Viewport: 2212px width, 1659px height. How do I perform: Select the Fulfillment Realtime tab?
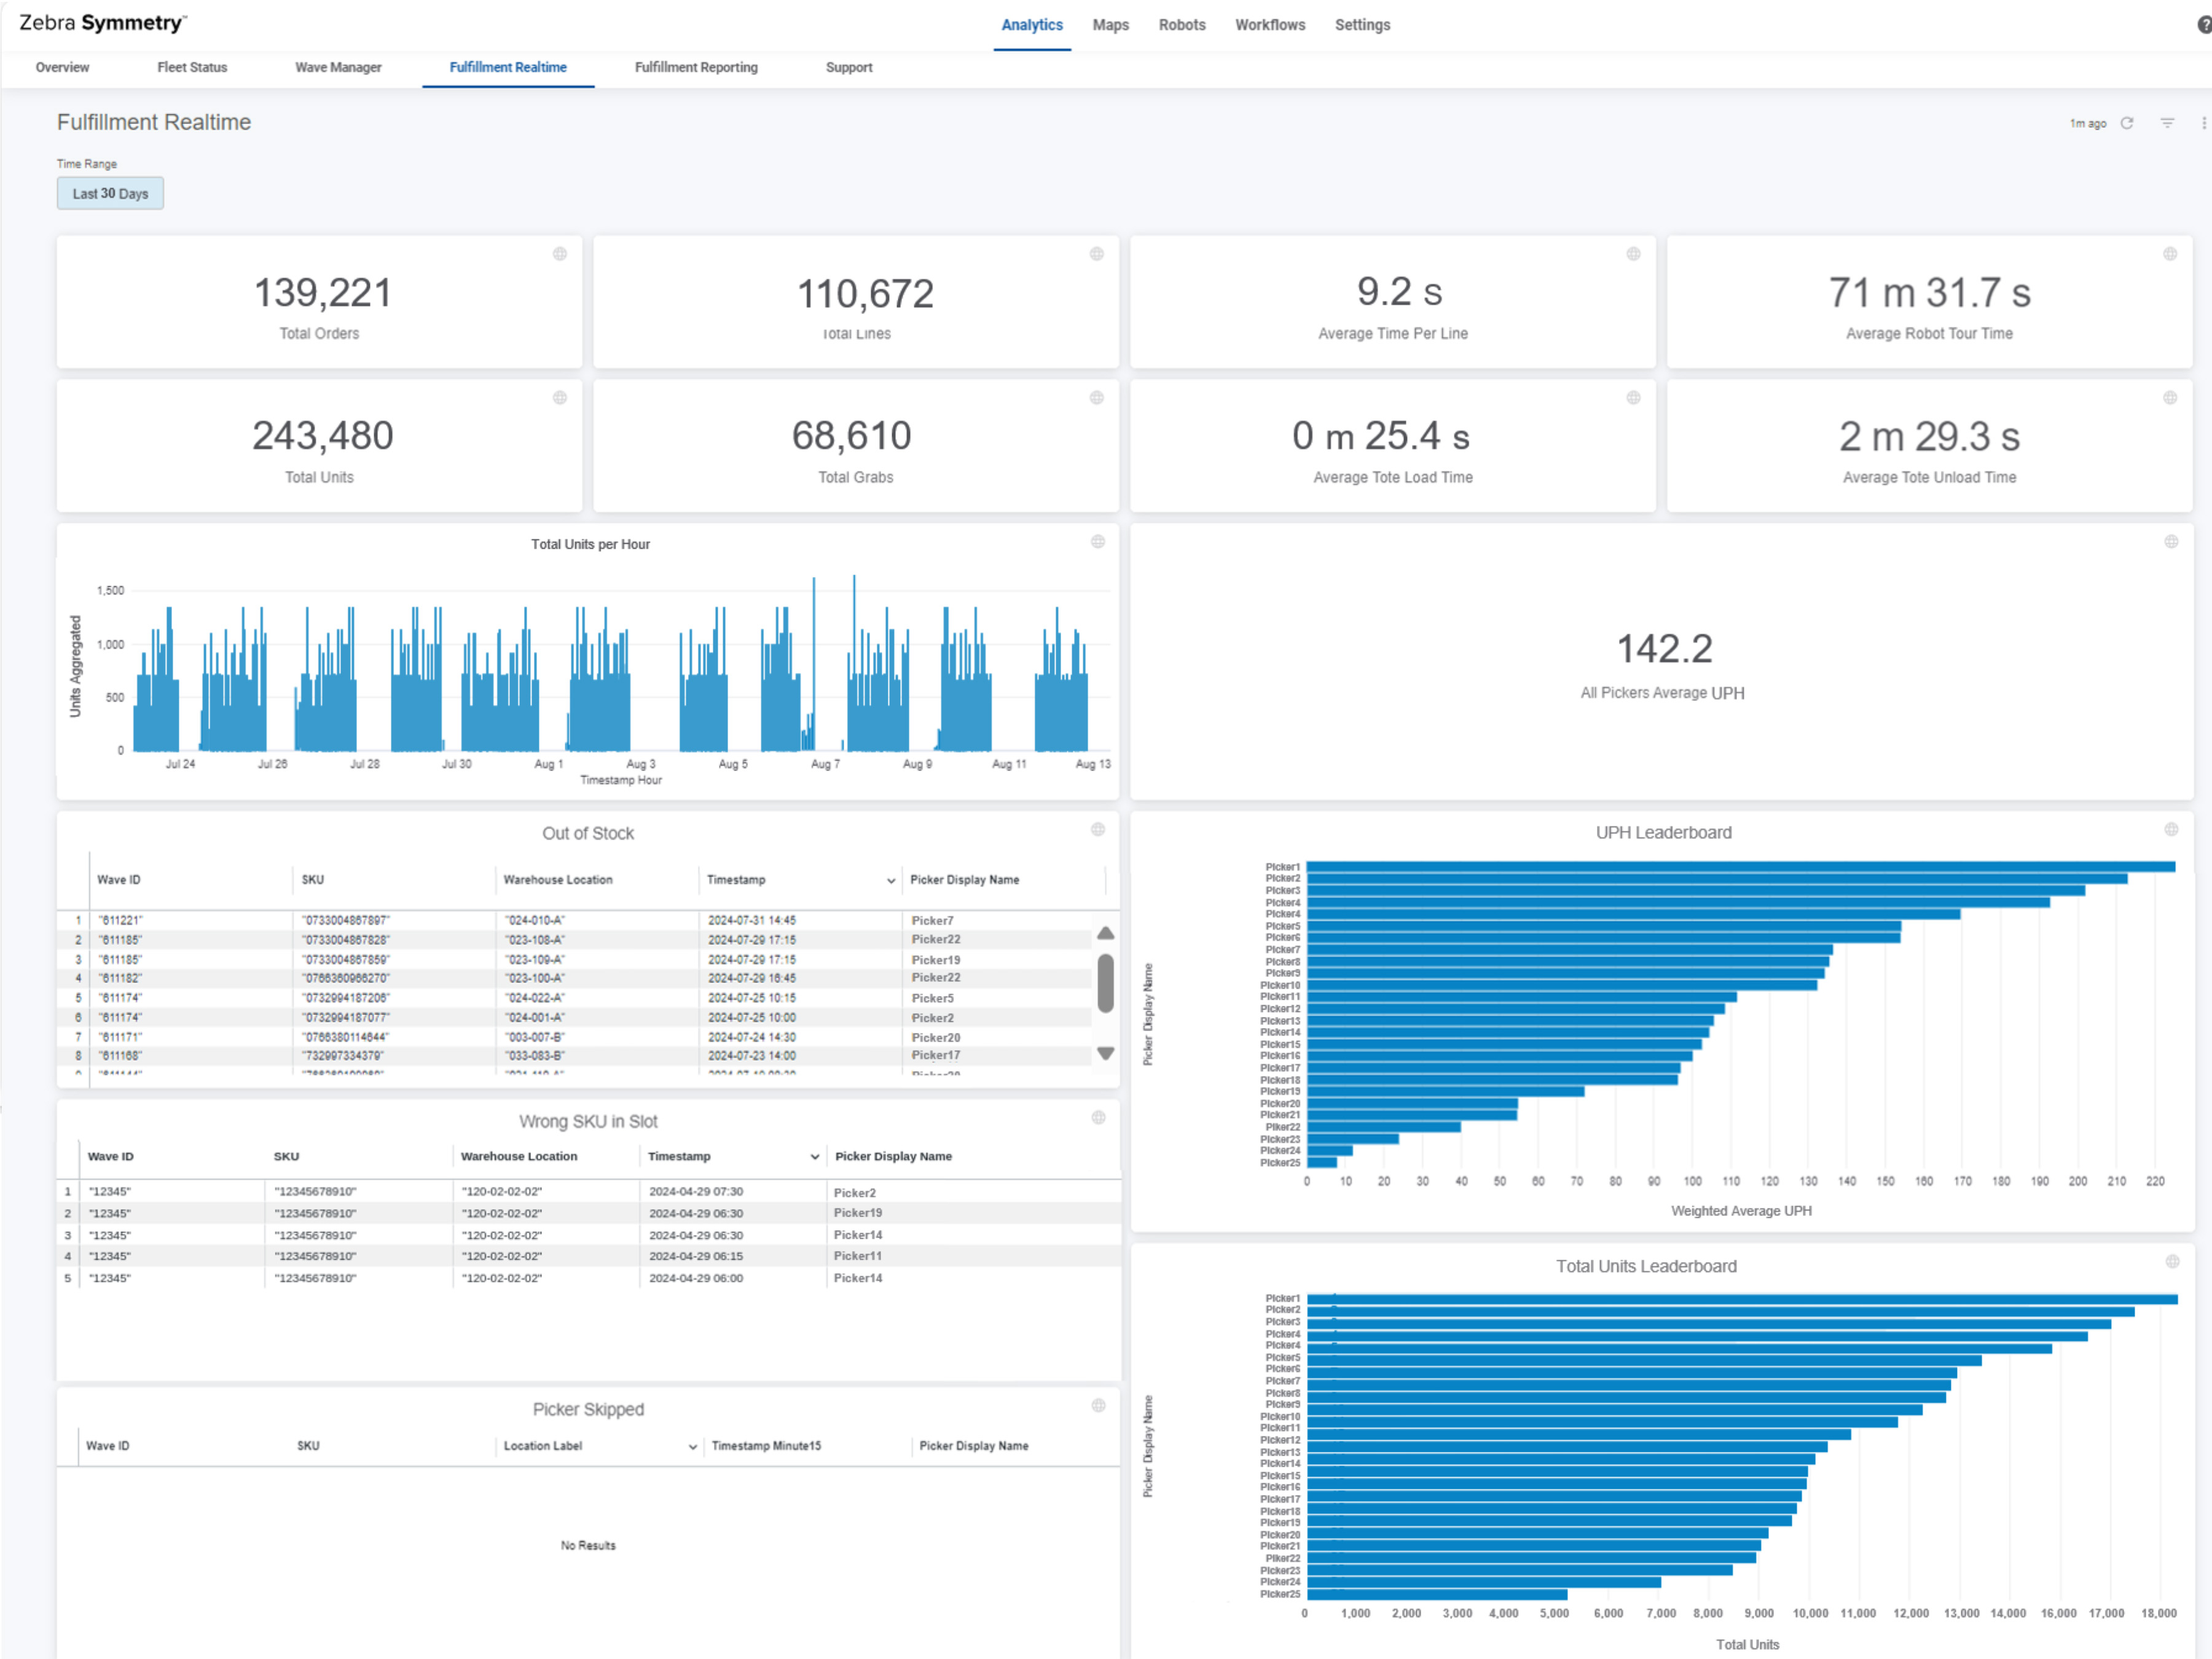coord(508,67)
